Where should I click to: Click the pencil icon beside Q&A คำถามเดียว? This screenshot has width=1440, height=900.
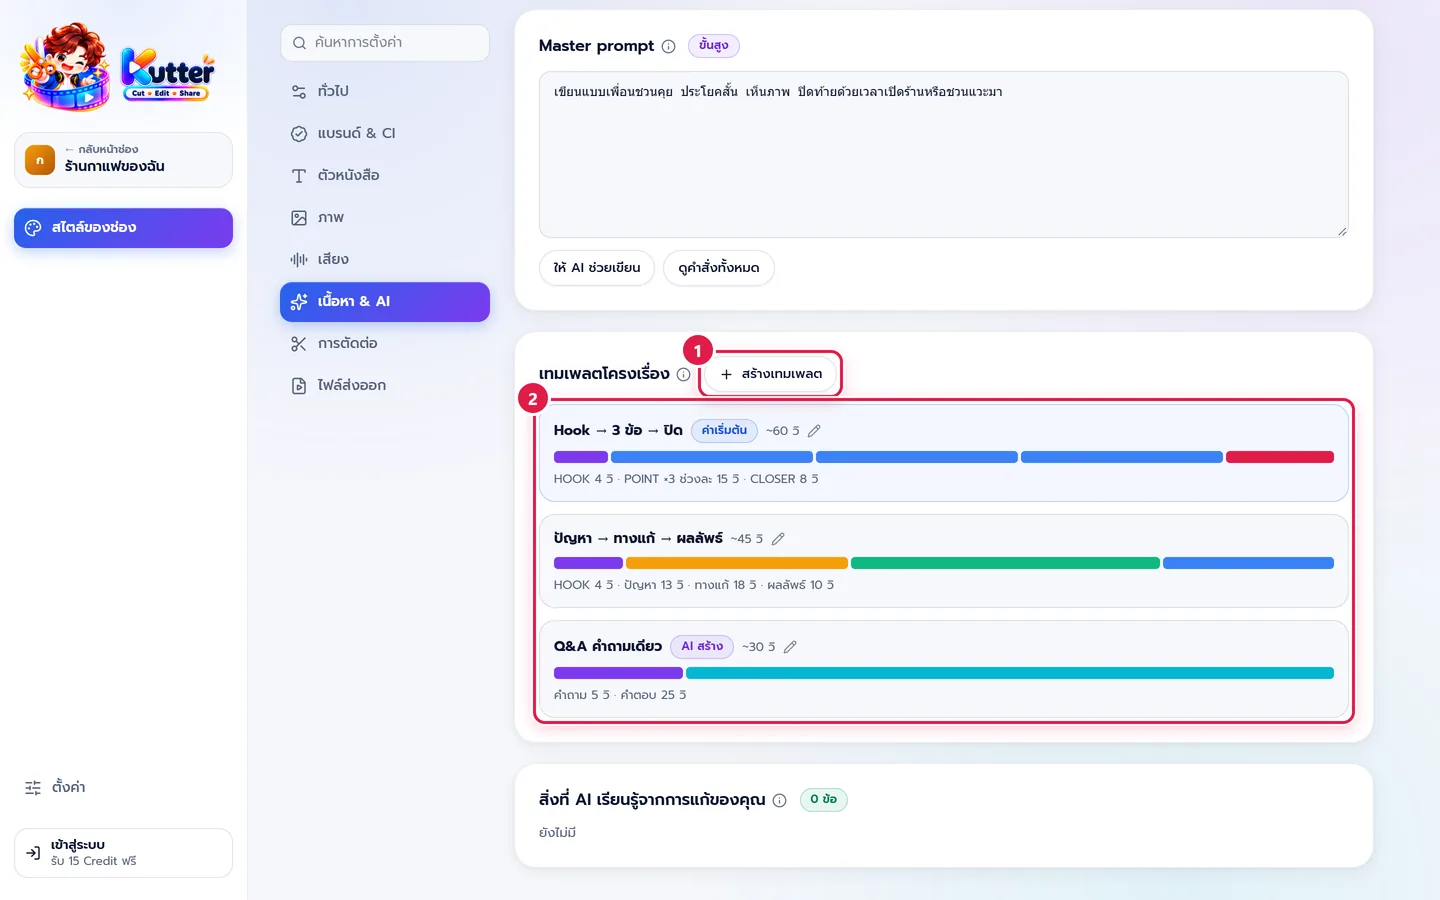[x=790, y=647]
